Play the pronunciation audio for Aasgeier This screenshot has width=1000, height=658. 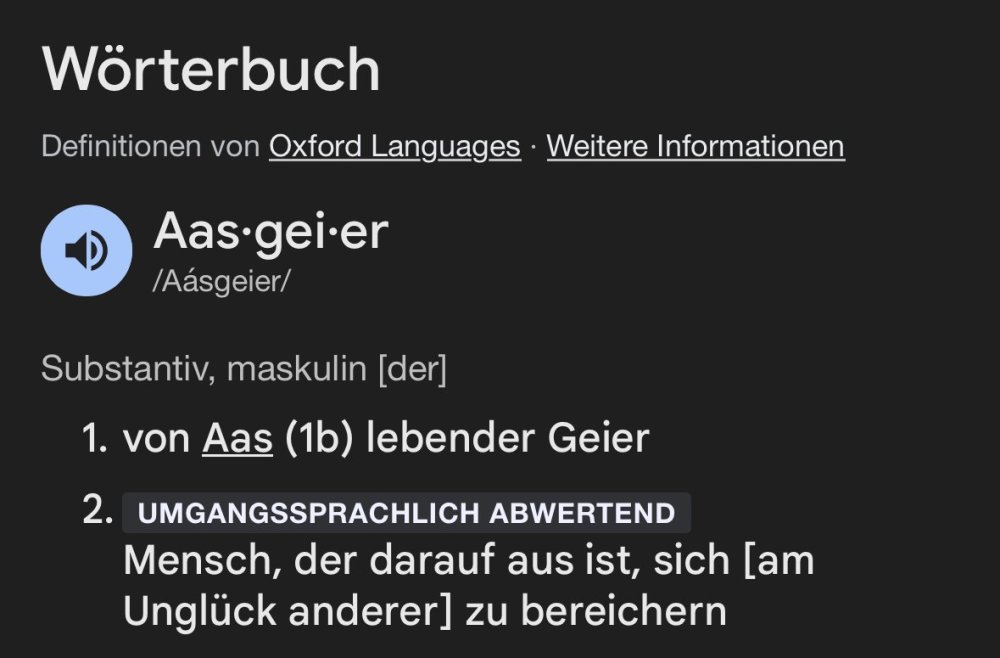pyautogui.click(x=86, y=250)
